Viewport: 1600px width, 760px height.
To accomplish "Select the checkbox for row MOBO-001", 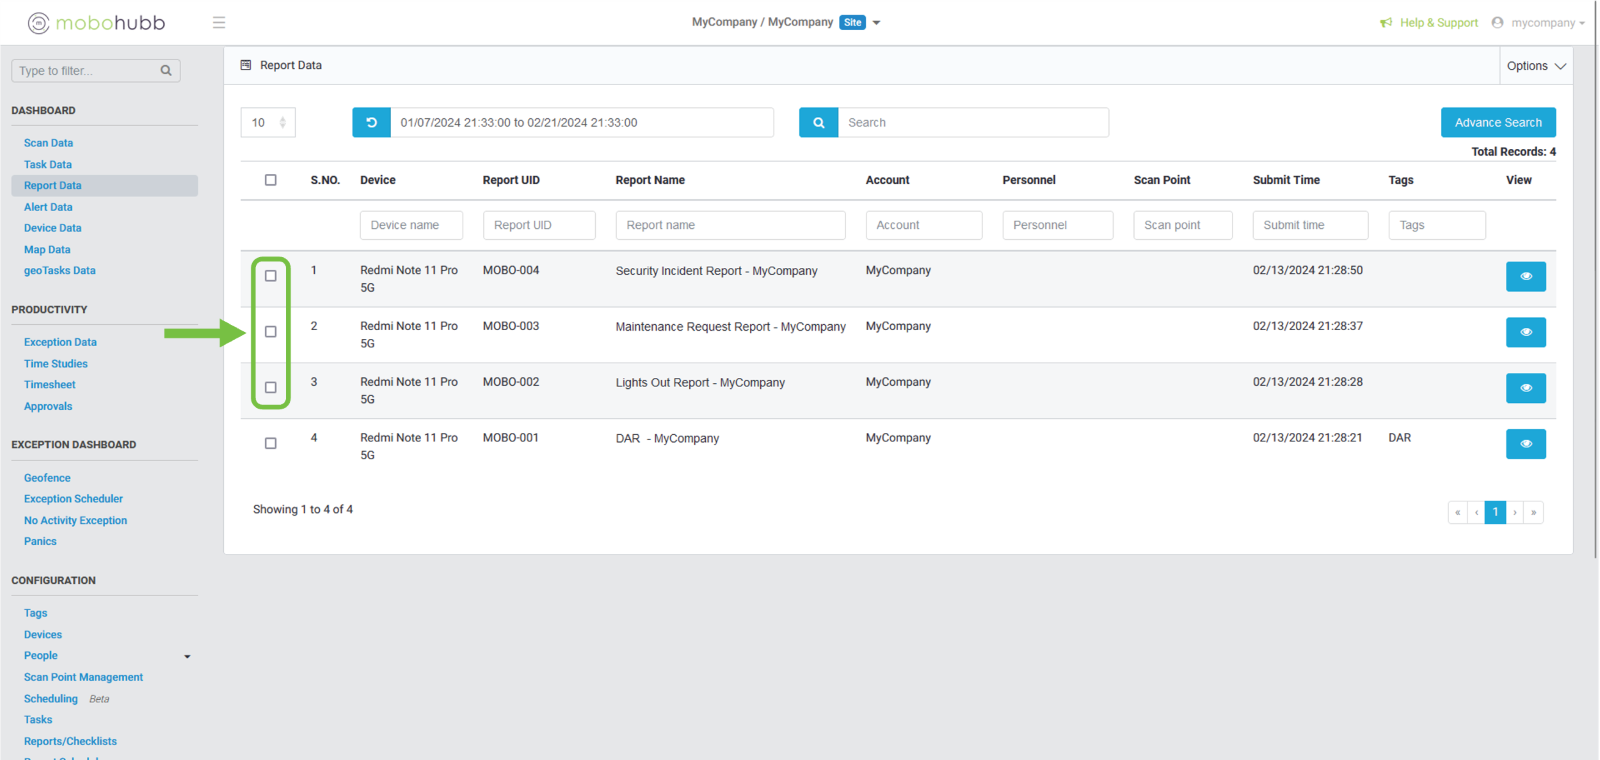I will coord(270,443).
